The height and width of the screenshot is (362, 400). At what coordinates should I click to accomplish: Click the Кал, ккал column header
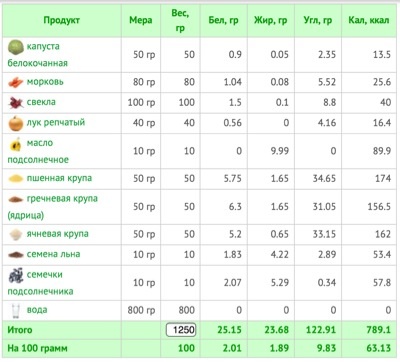pyautogui.click(x=369, y=20)
